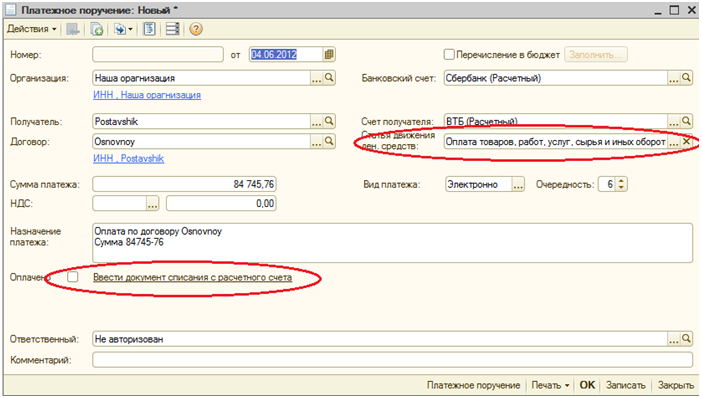The image size is (702, 398).
Task: Click the OK button
Action: pos(587,385)
